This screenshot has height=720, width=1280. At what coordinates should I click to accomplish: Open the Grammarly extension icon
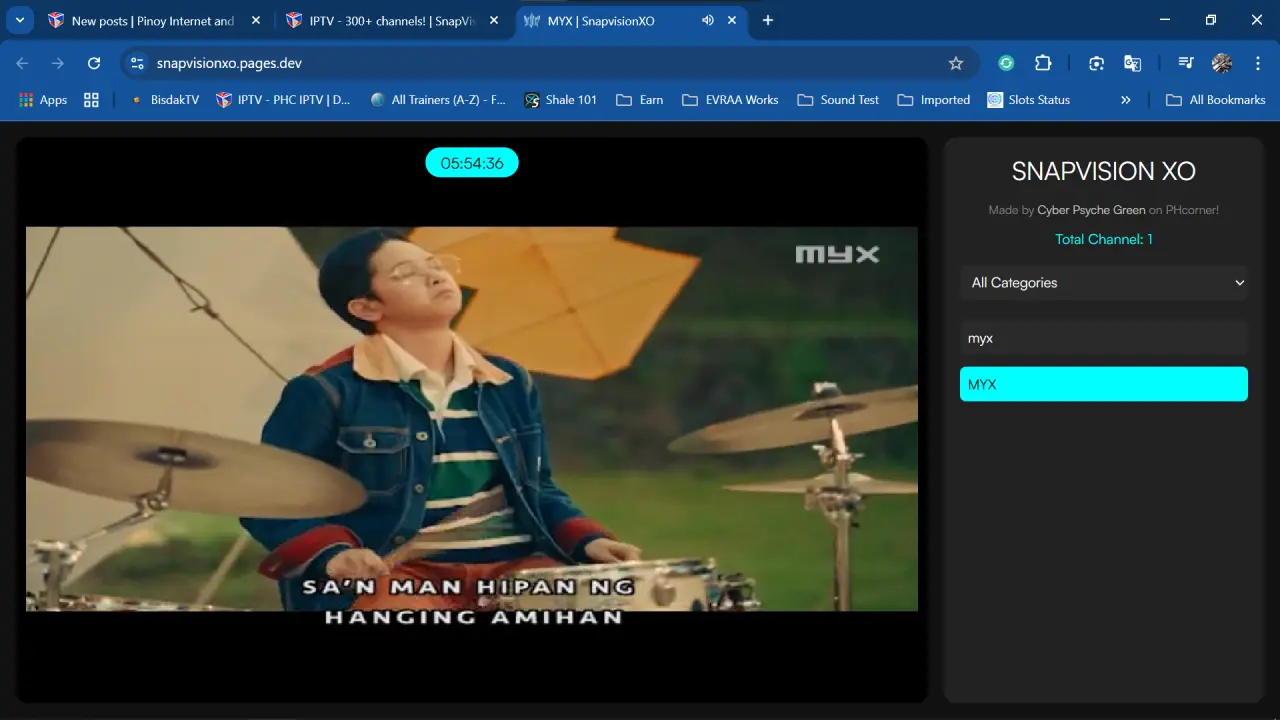click(1006, 63)
